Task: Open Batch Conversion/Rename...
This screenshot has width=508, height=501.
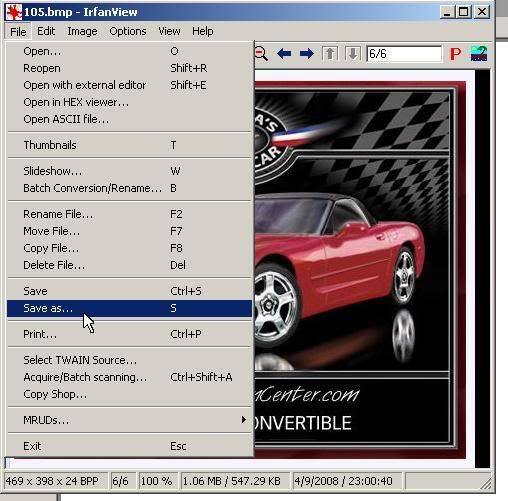Action: pyautogui.click(x=130, y=188)
